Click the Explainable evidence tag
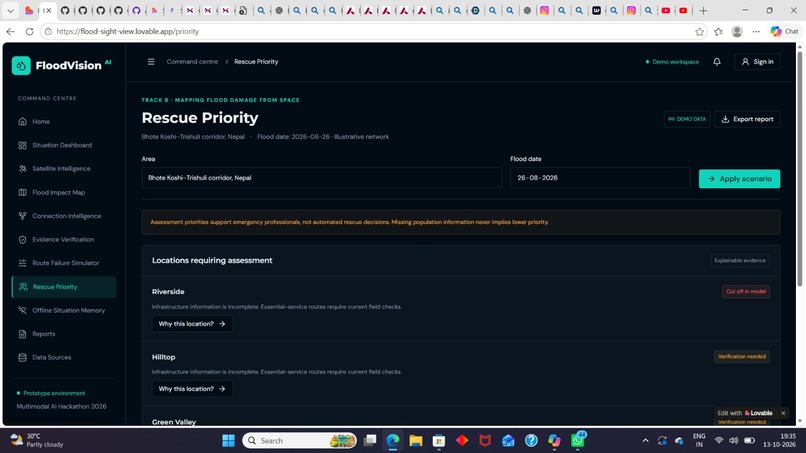 (740, 261)
